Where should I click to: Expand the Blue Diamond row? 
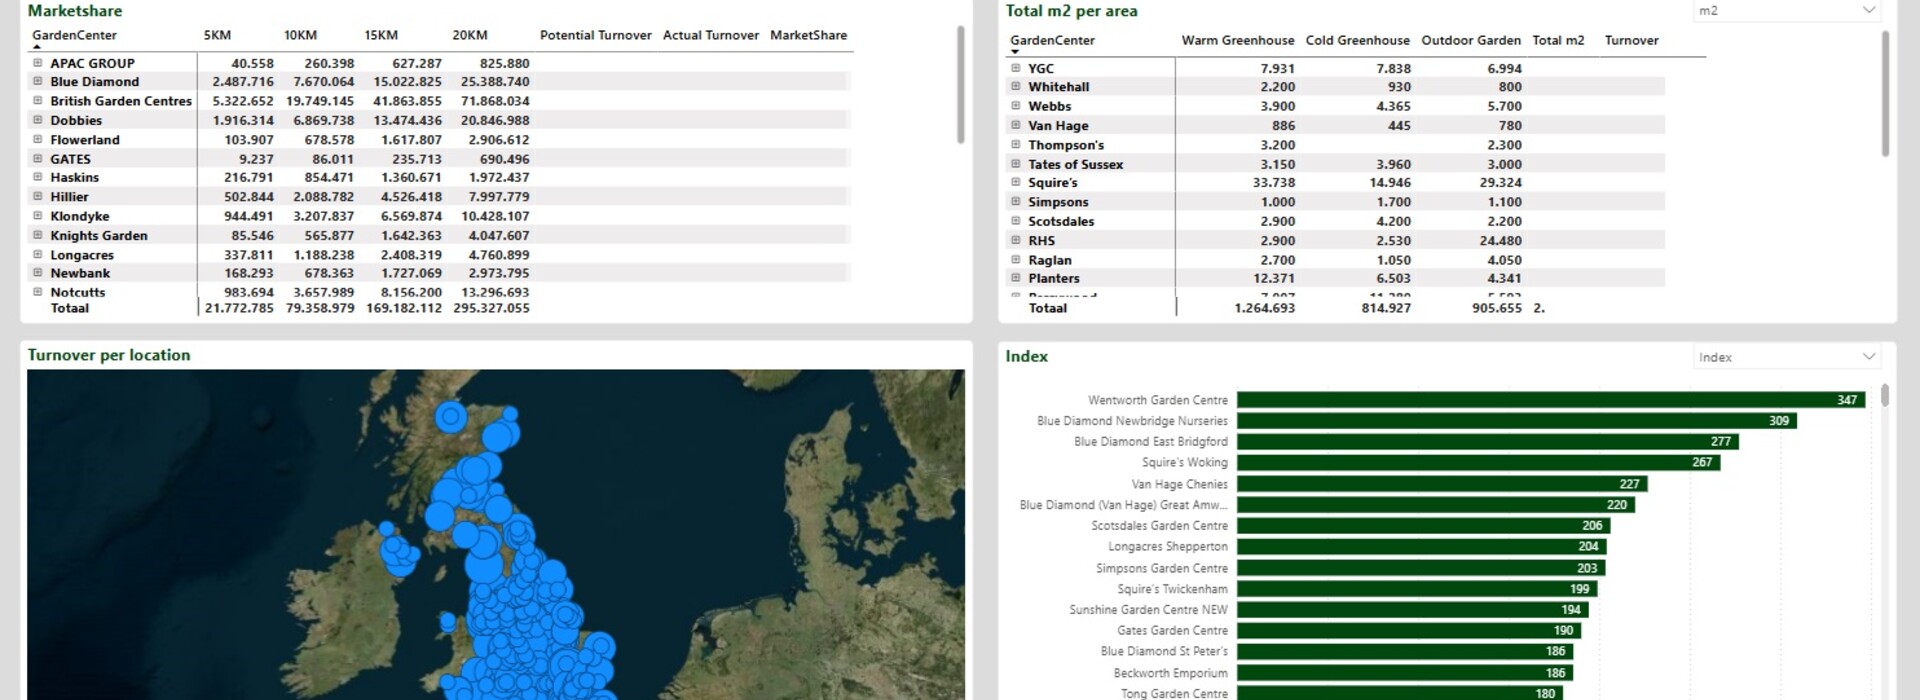(38, 81)
